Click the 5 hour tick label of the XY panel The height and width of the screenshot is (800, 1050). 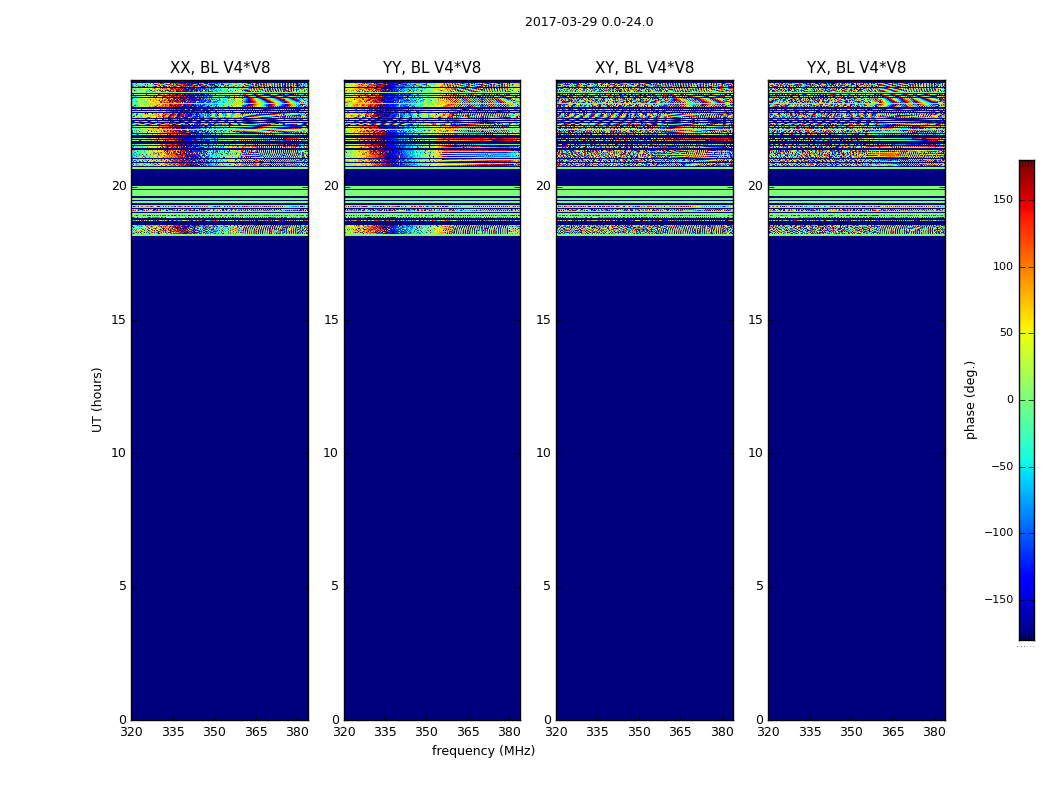[547, 586]
